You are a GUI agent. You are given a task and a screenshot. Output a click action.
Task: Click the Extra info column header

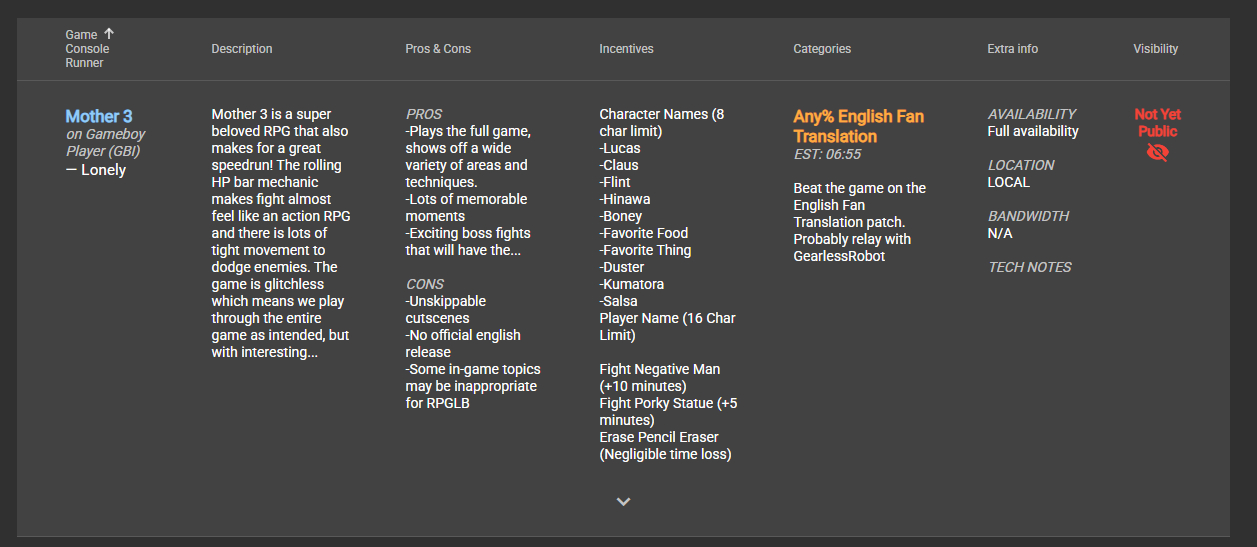point(1012,49)
